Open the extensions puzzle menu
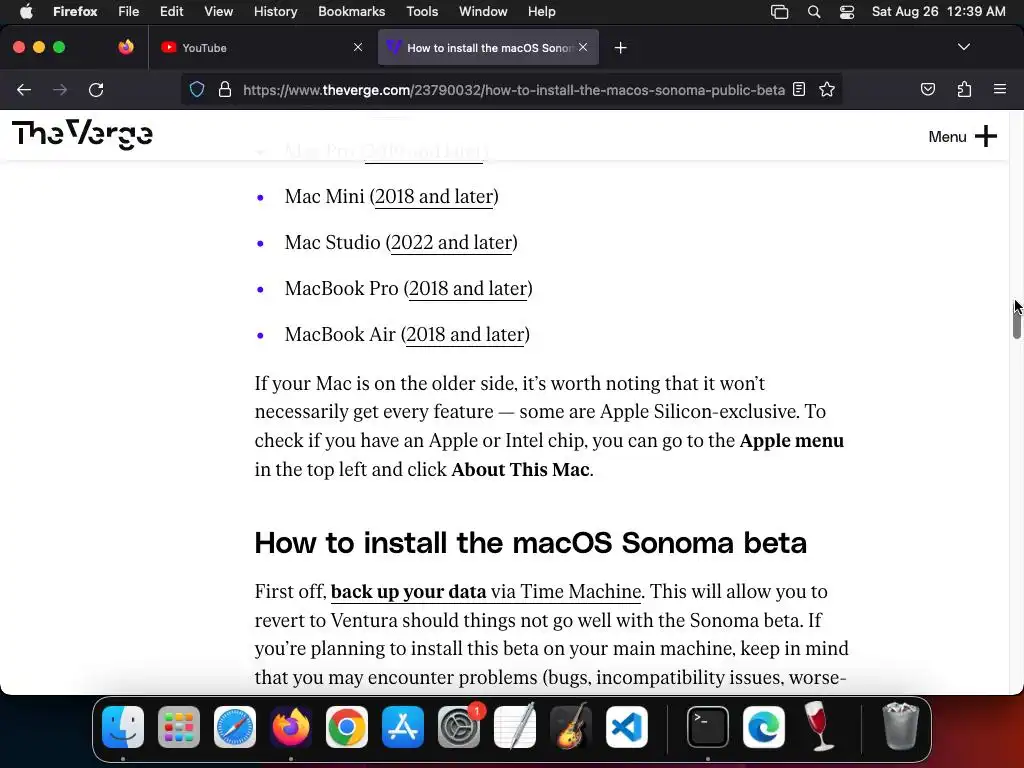The width and height of the screenshot is (1024, 768). [x=964, y=89]
